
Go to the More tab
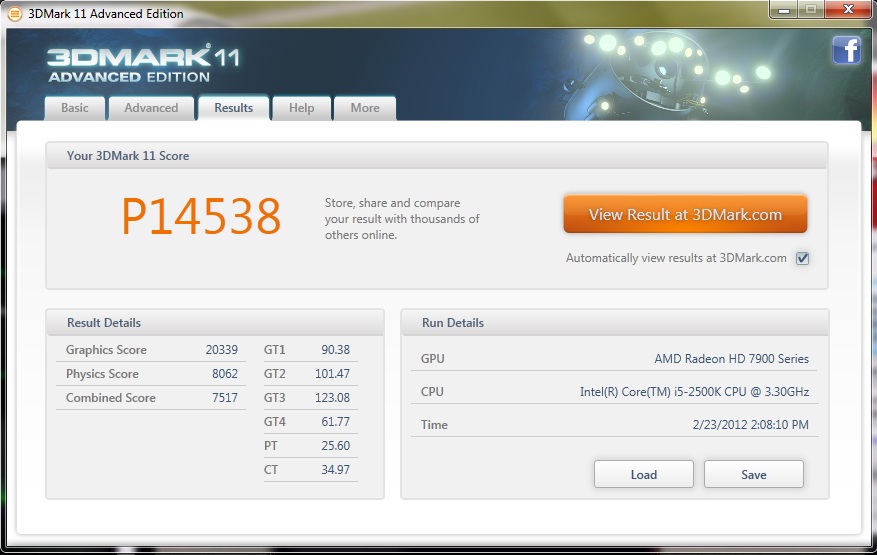click(x=365, y=108)
